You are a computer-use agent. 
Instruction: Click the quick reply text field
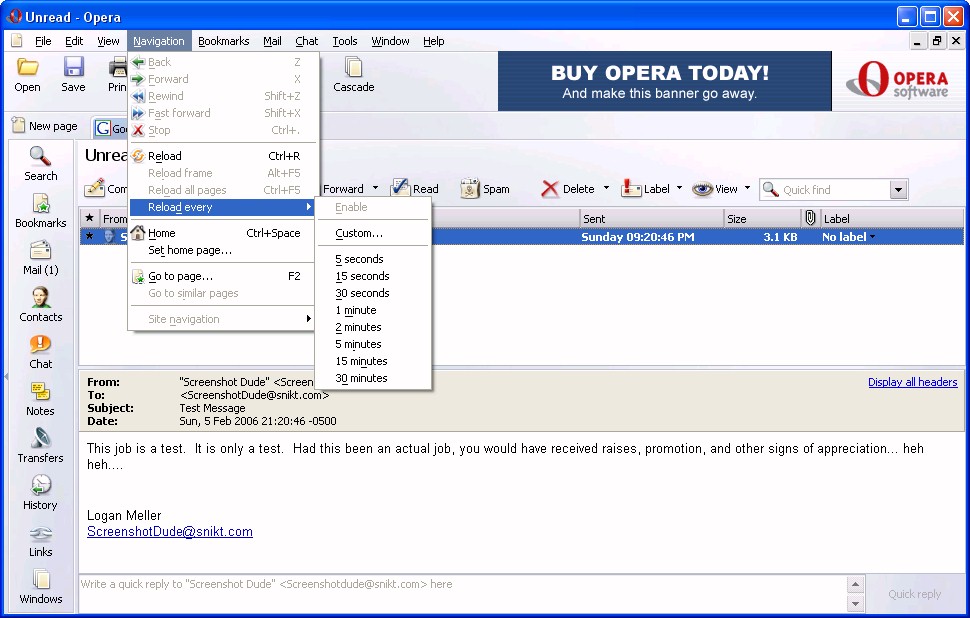[x=460, y=584]
